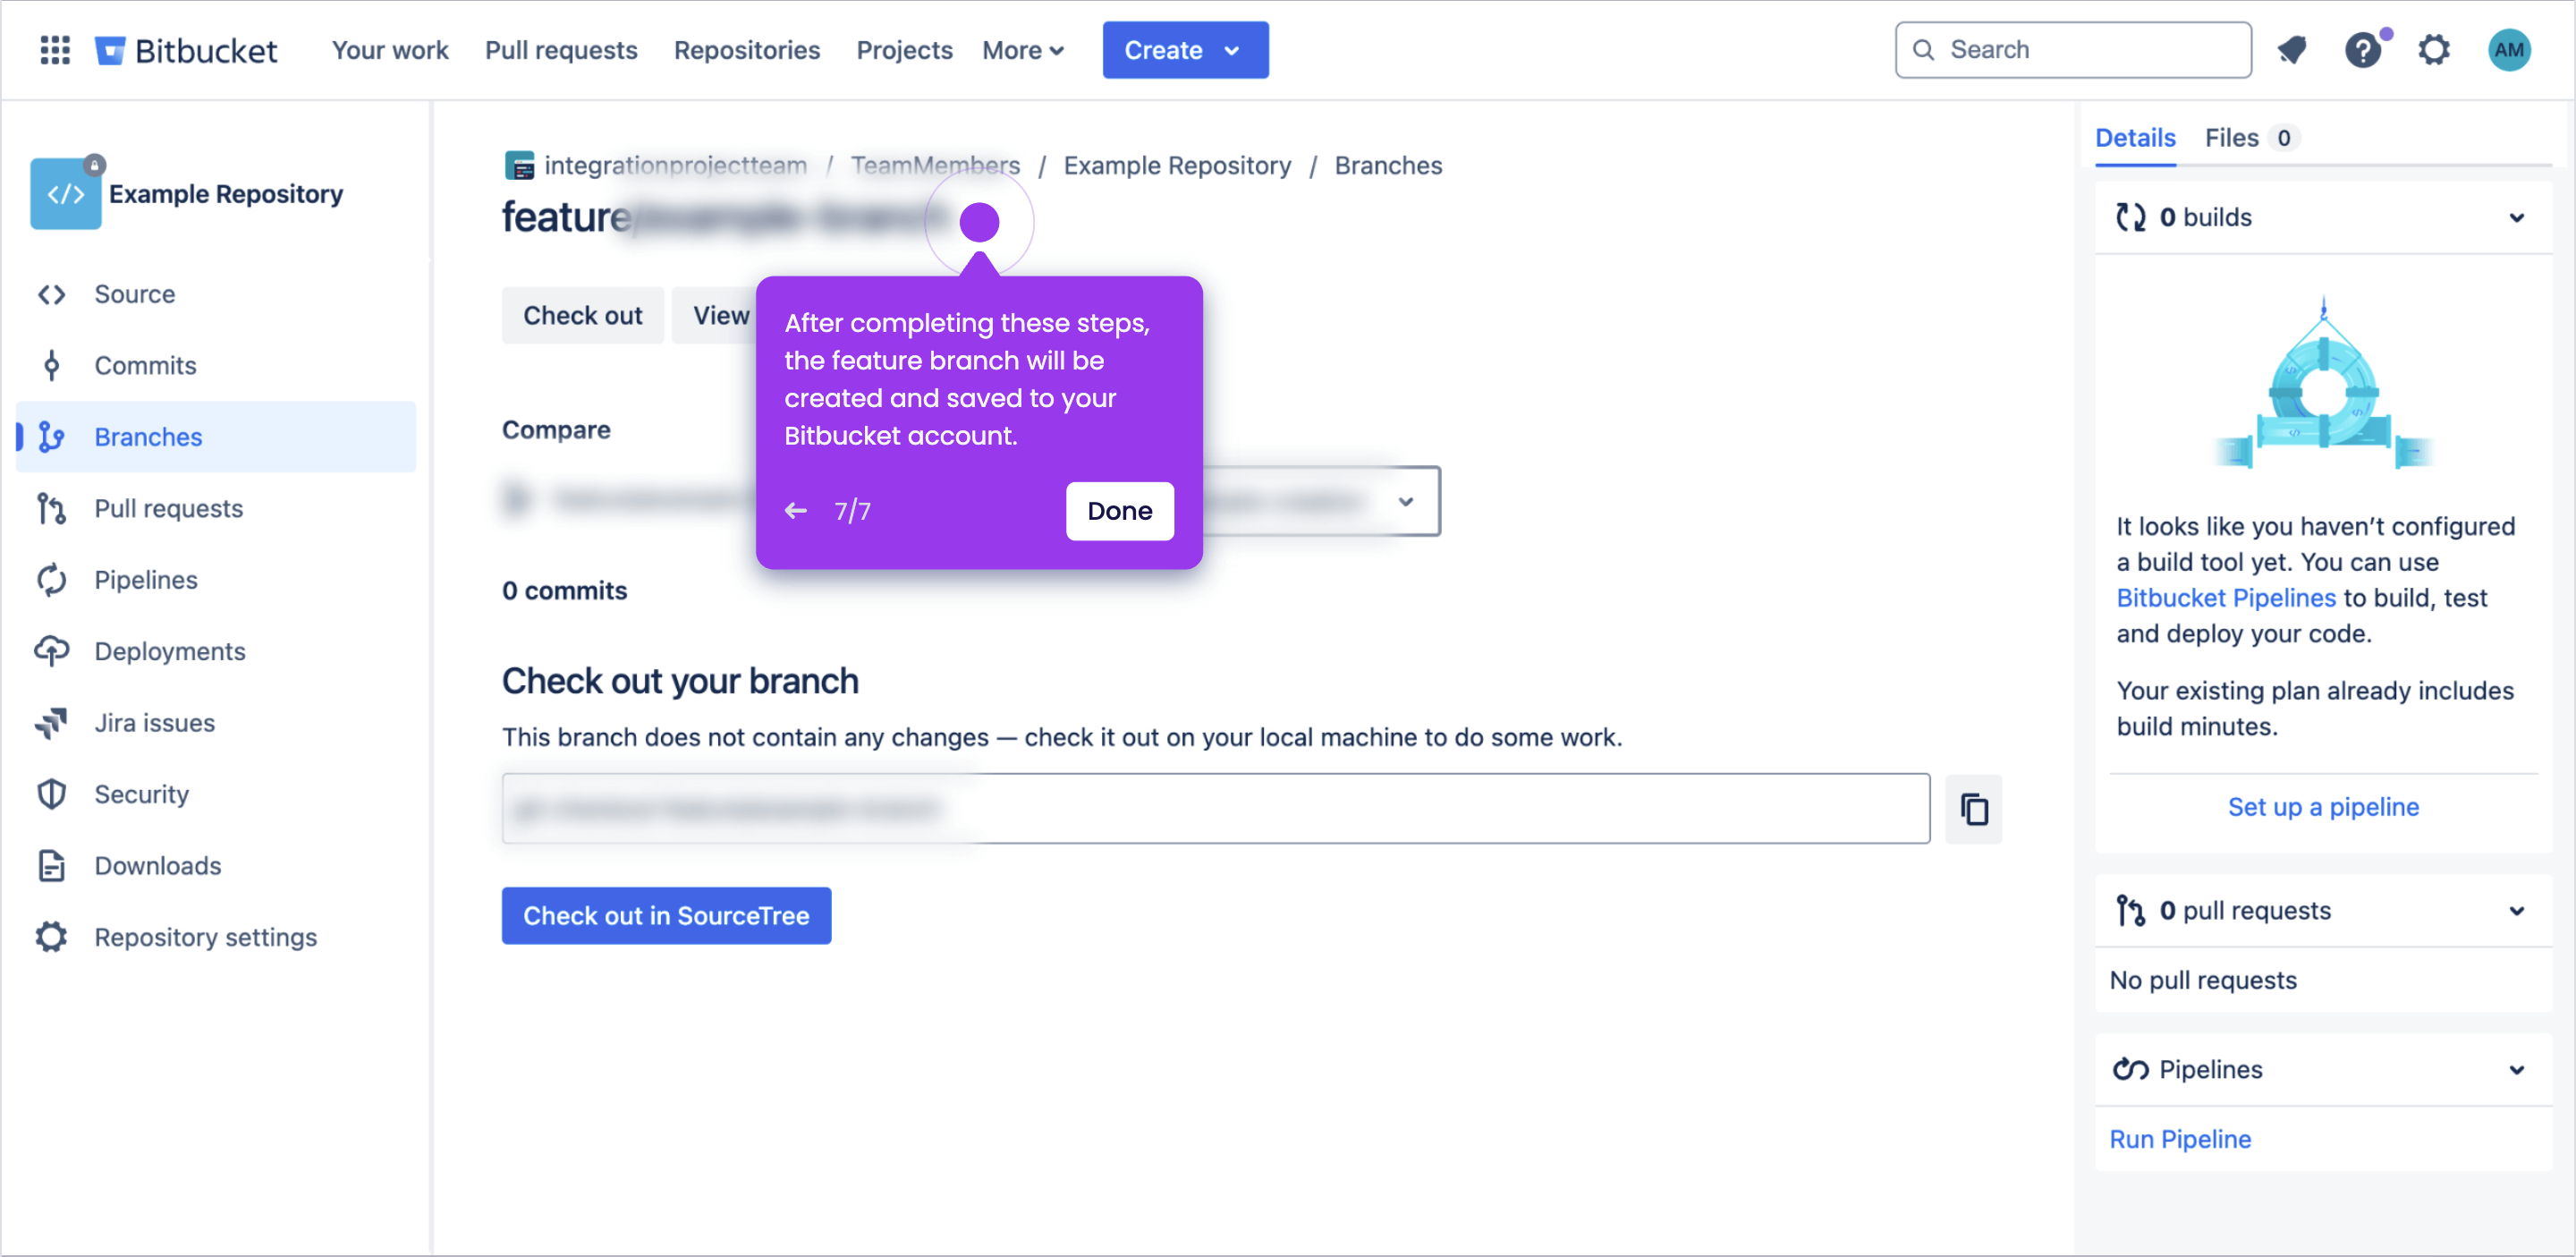Open the More dropdown in top navigation
This screenshot has width=2576, height=1257.
[x=1022, y=50]
